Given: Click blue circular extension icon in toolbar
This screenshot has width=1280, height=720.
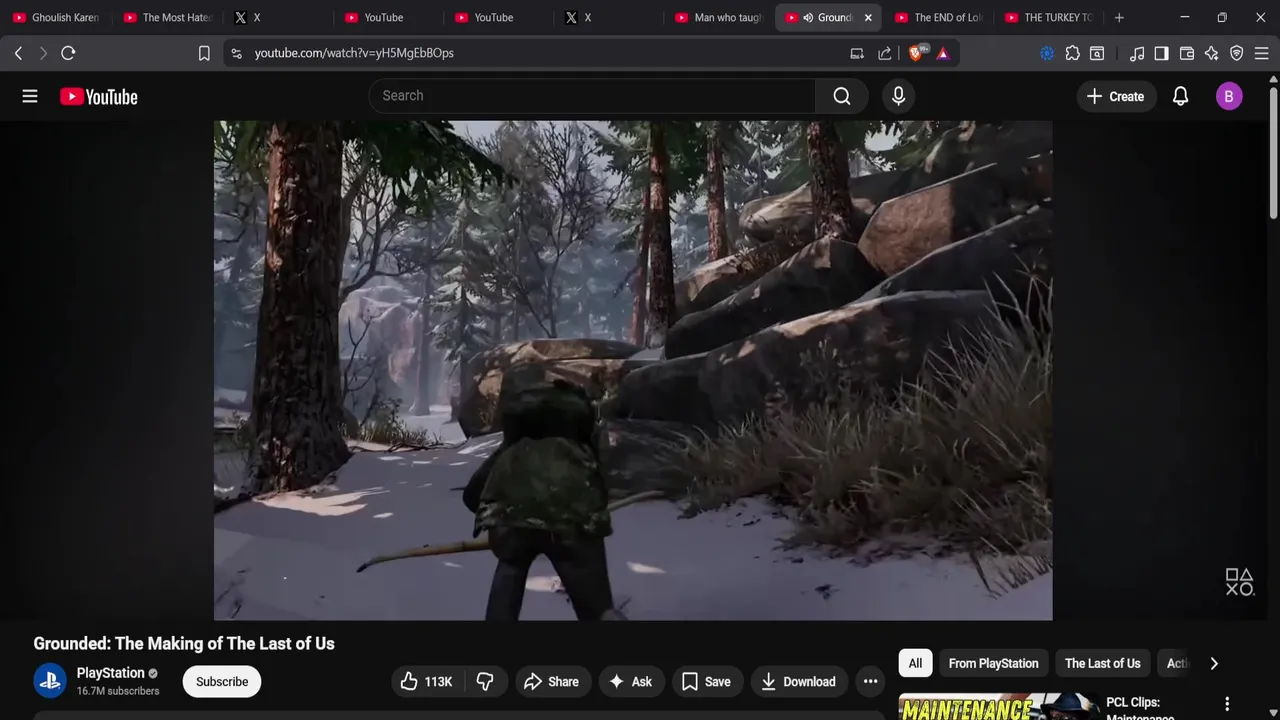Looking at the screenshot, I should pyautogui.click(x=1047, y=53).
